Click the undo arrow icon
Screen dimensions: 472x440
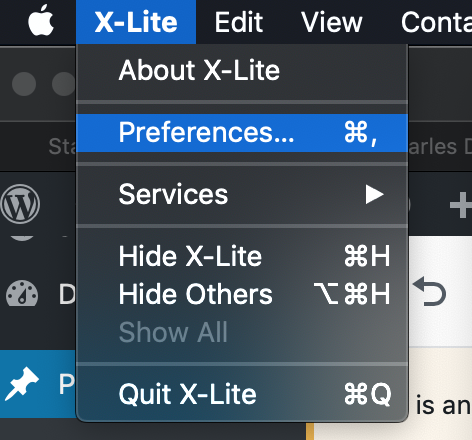430,291
